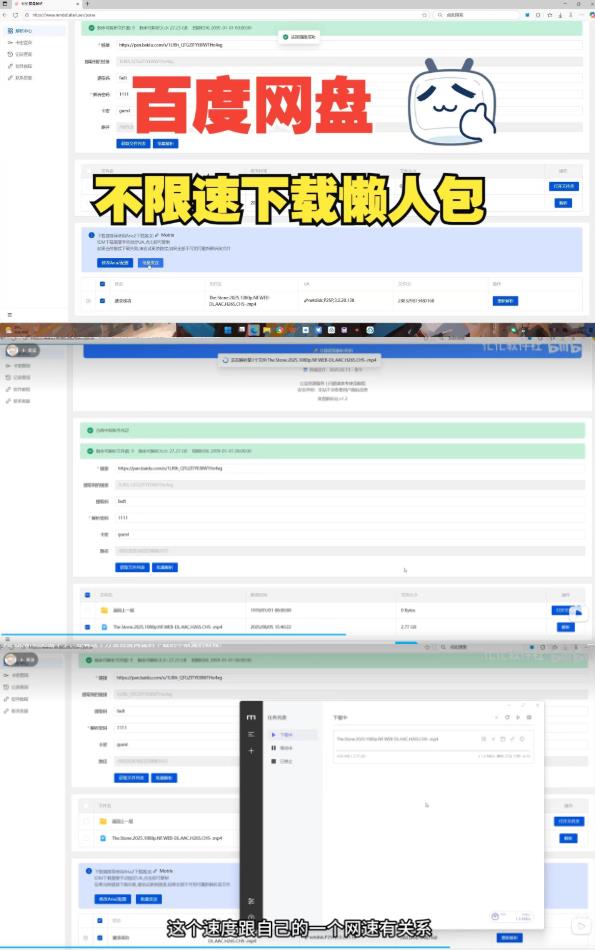Remove The.Stone.2025 task with its X icon in Motrix
The width and height of the screenshot is (595, 950).
[x=493, y=739]
